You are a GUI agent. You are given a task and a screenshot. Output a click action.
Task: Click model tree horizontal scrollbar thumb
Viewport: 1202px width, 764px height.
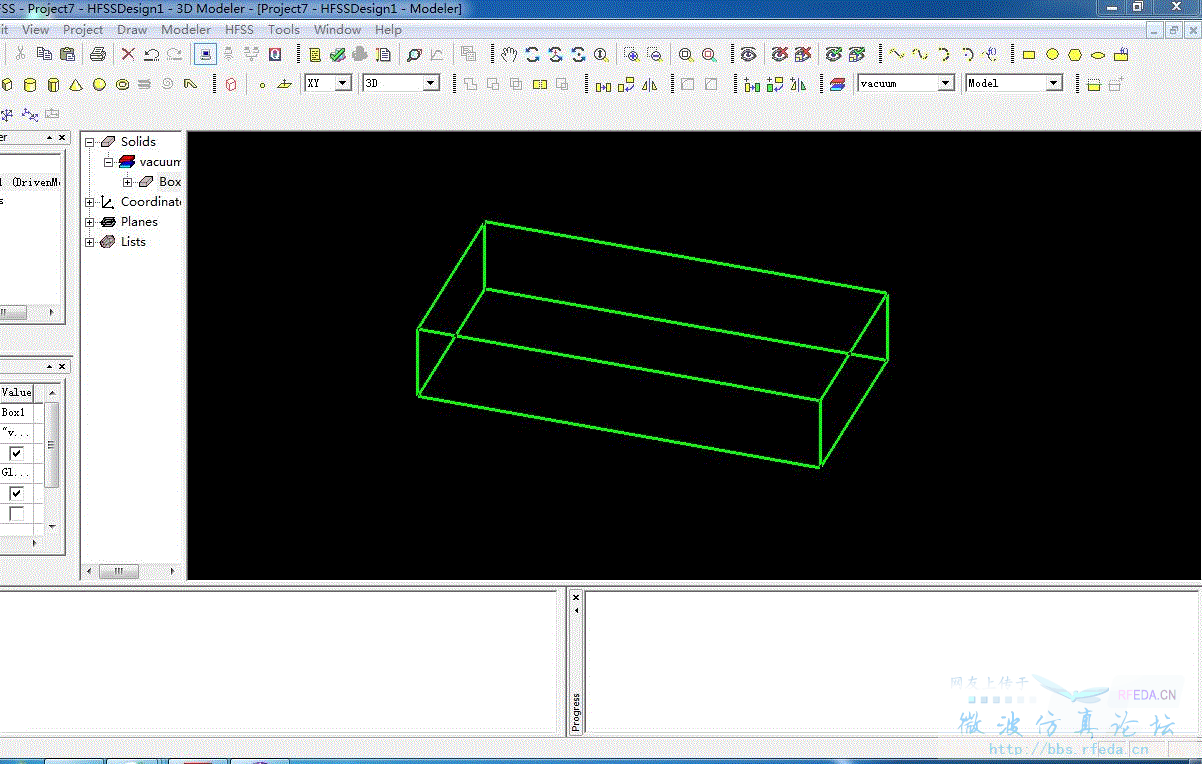pyautogui.click(x=119, y=571)
